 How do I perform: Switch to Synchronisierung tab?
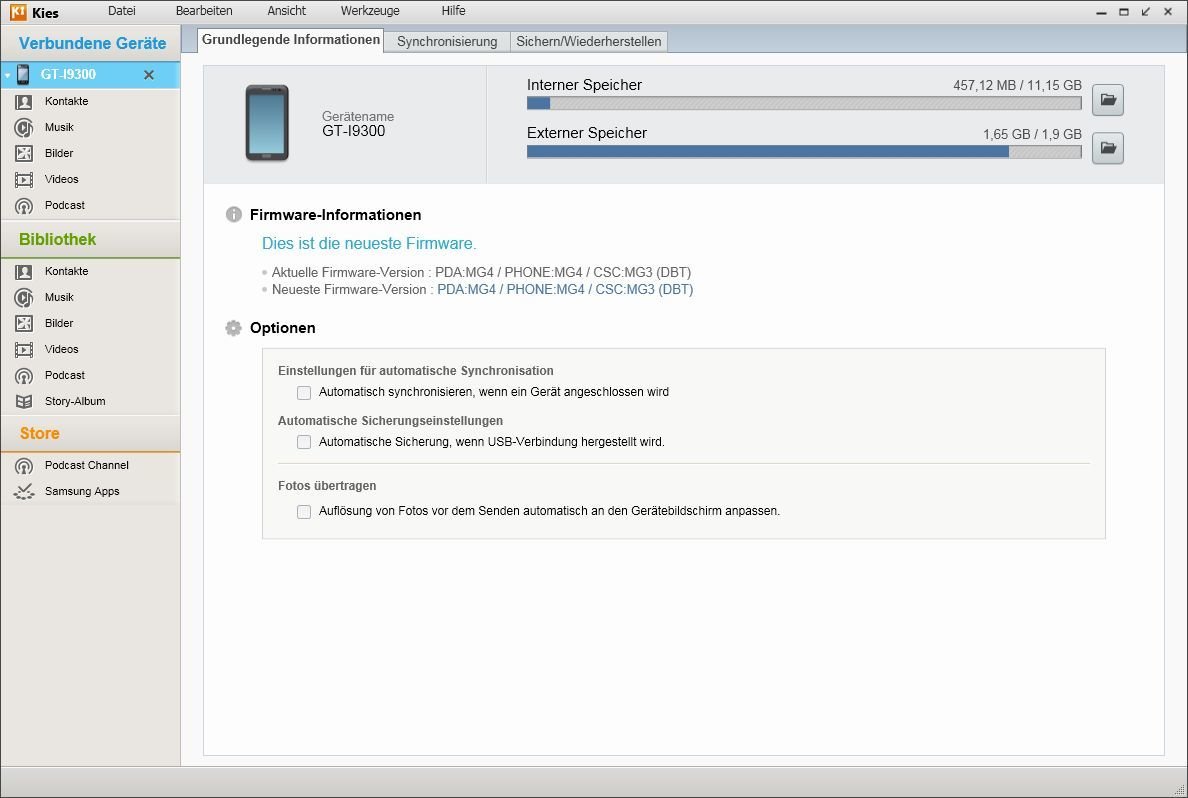coord(447,42)
